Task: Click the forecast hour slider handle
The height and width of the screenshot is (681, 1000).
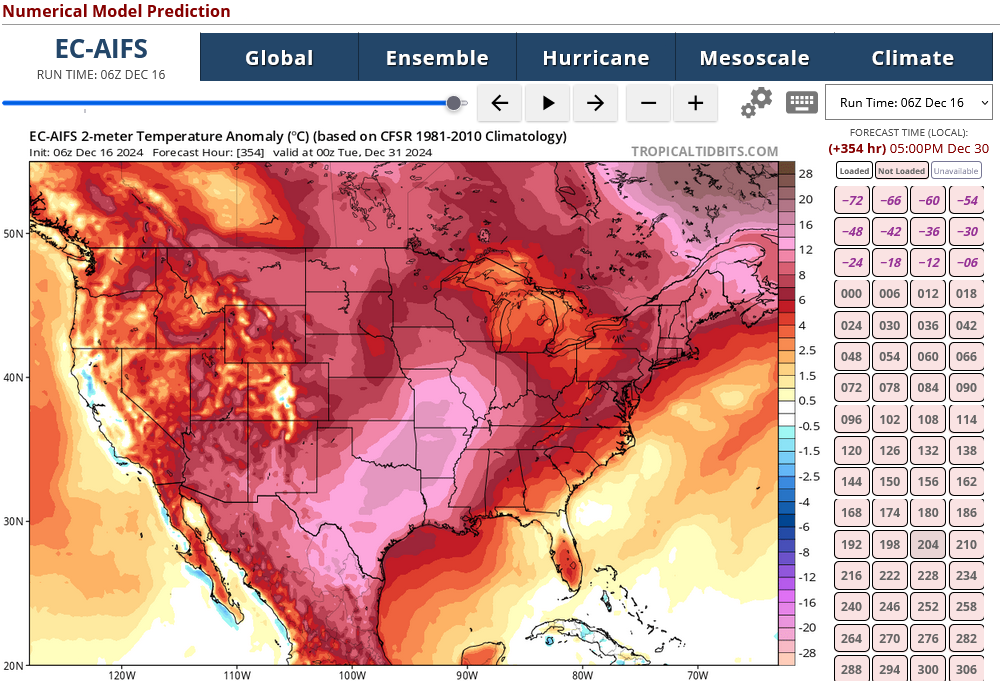Action: coord(454,103)
